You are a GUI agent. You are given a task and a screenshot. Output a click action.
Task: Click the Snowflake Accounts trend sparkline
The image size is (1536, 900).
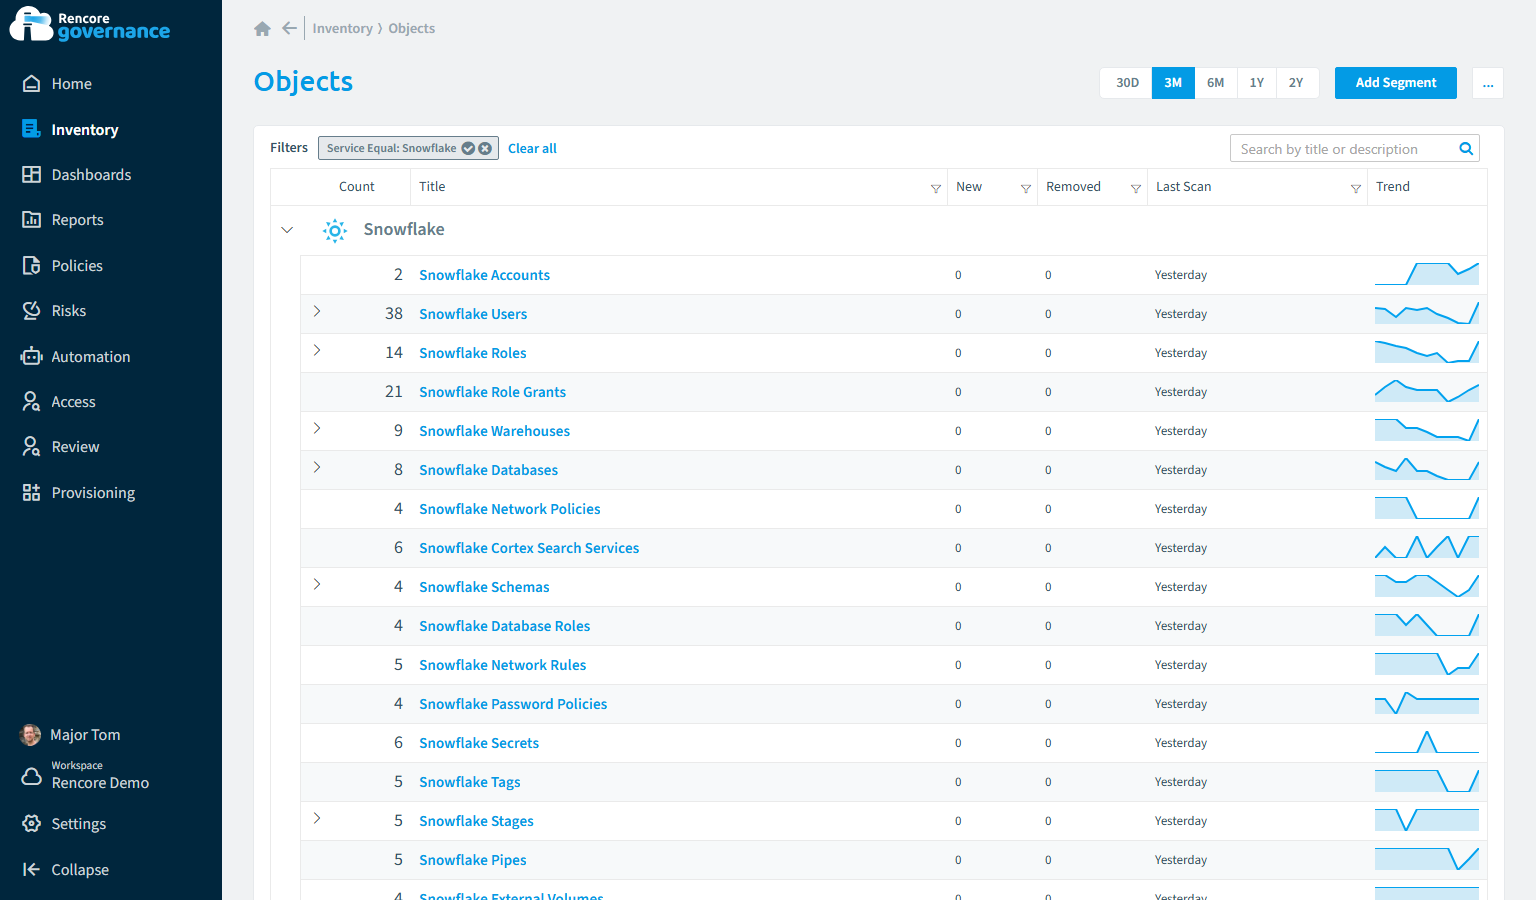[1427, 274]
